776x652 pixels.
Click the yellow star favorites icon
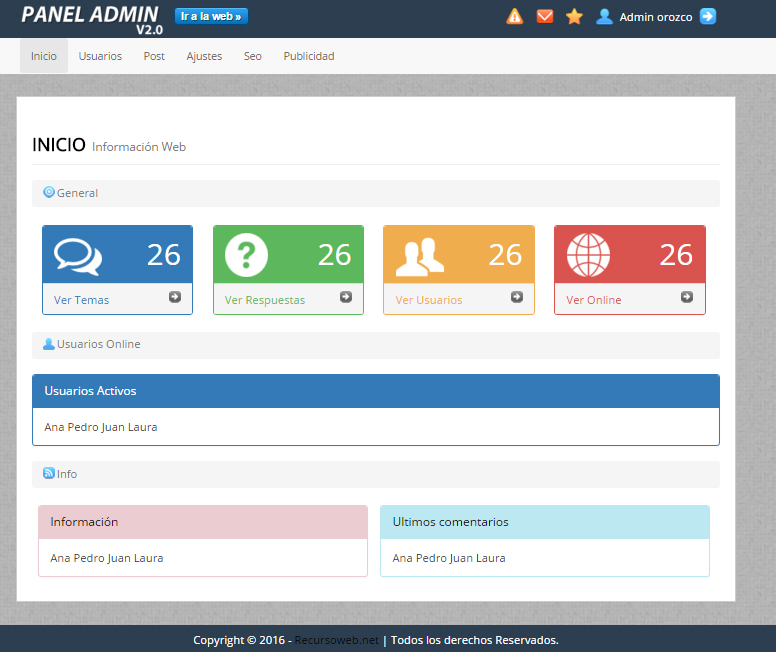coord(574,16)
